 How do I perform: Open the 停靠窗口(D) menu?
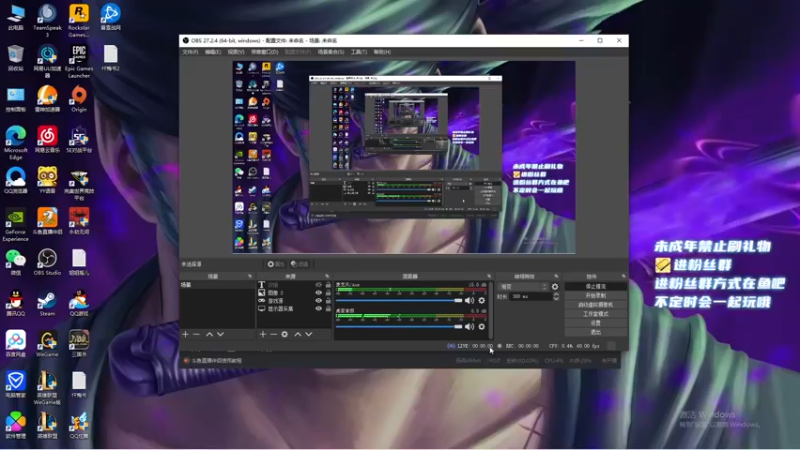point(264,52)
